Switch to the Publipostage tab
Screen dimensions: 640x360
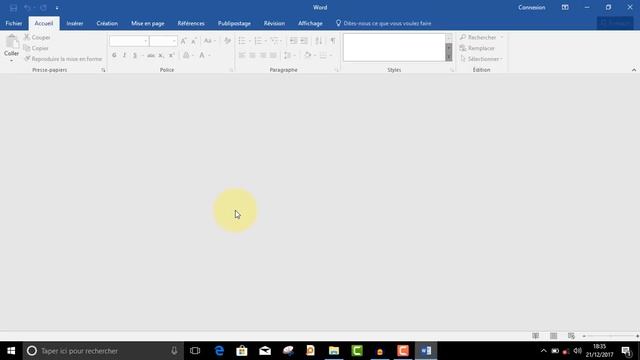(234, 23)
